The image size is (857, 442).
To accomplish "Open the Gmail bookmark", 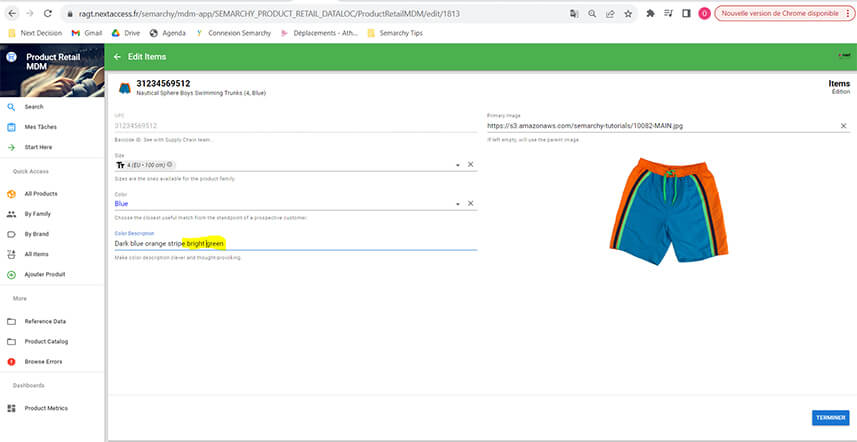I will point(87,33).
